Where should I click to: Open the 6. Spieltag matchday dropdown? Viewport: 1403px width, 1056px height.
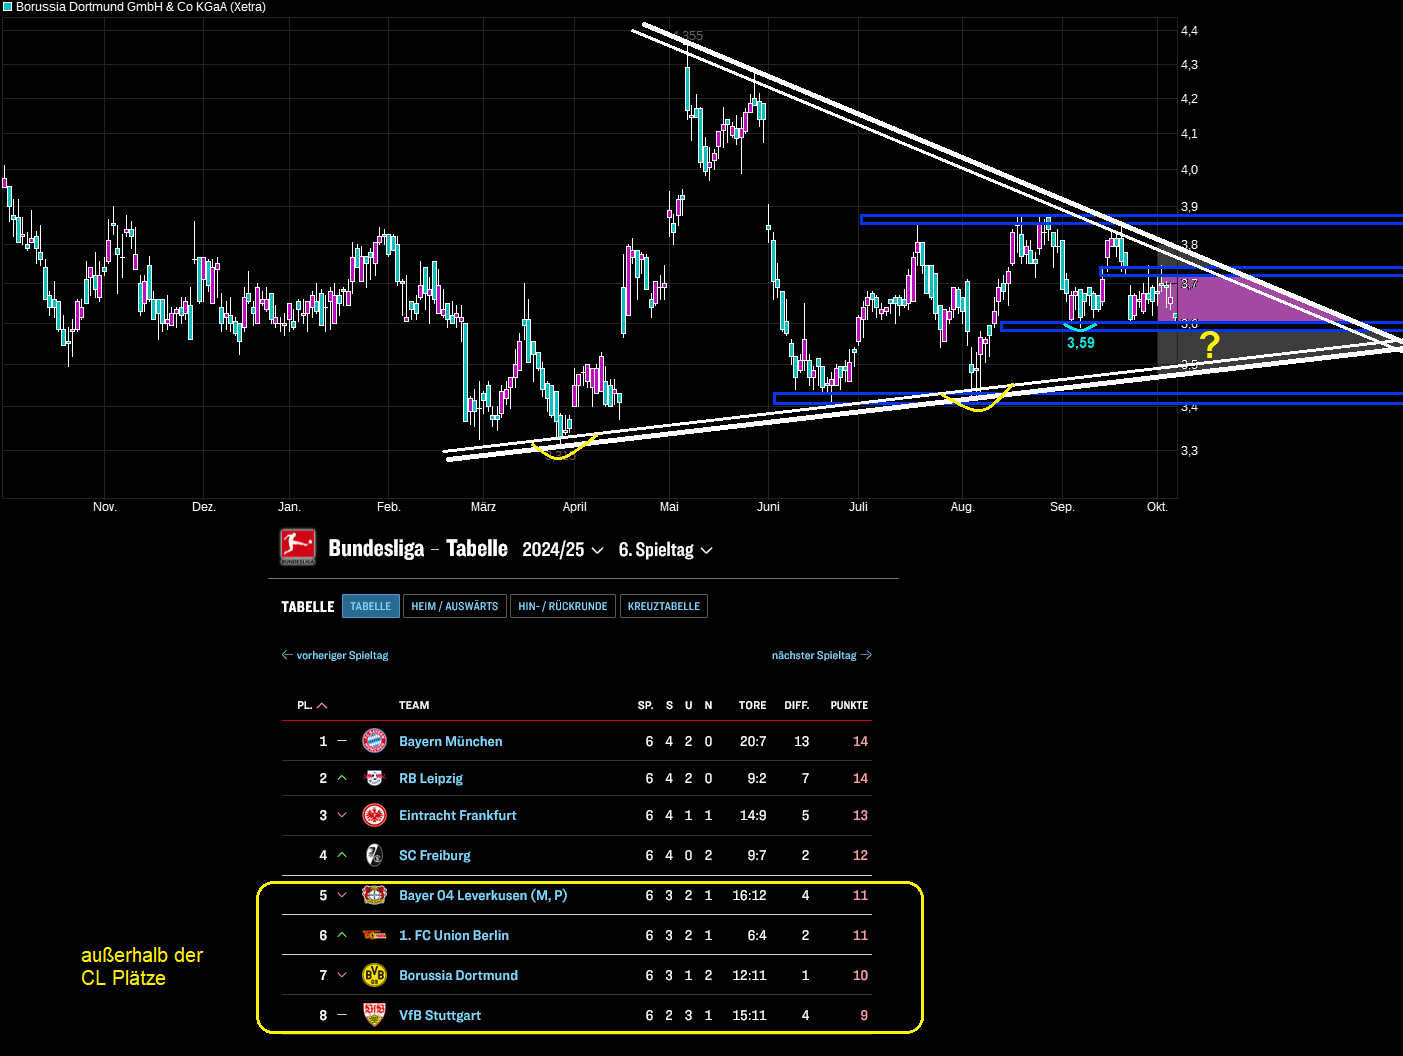click(x=665, y=550)
